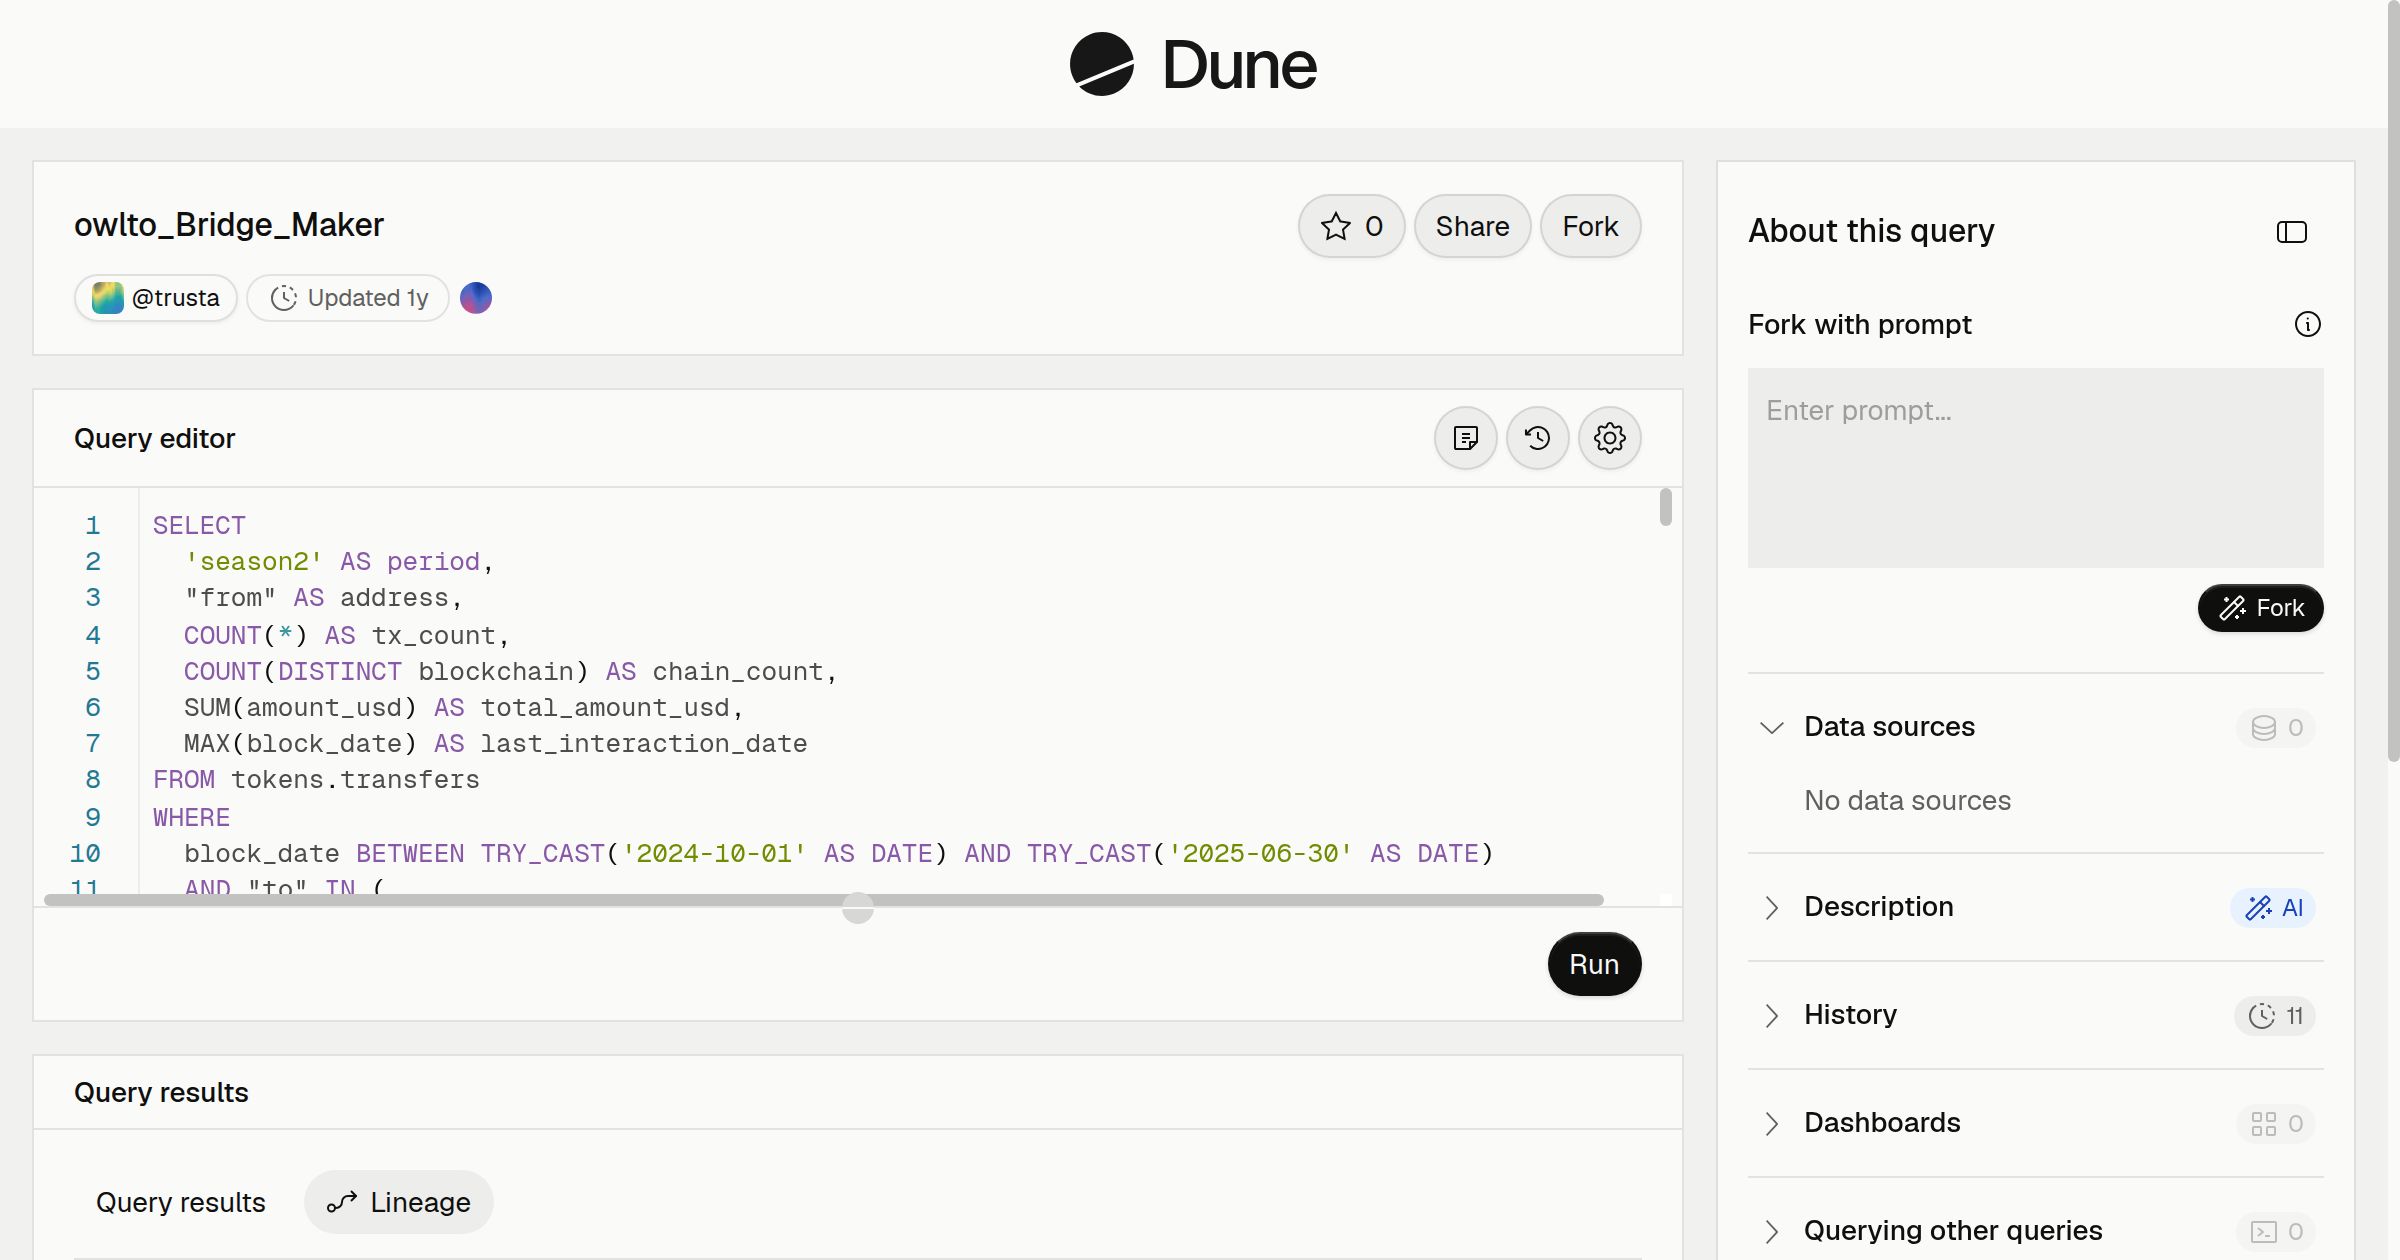Expand the Description section
The width and height of the screenshot is (2400, 1260).
[1771, 907]
